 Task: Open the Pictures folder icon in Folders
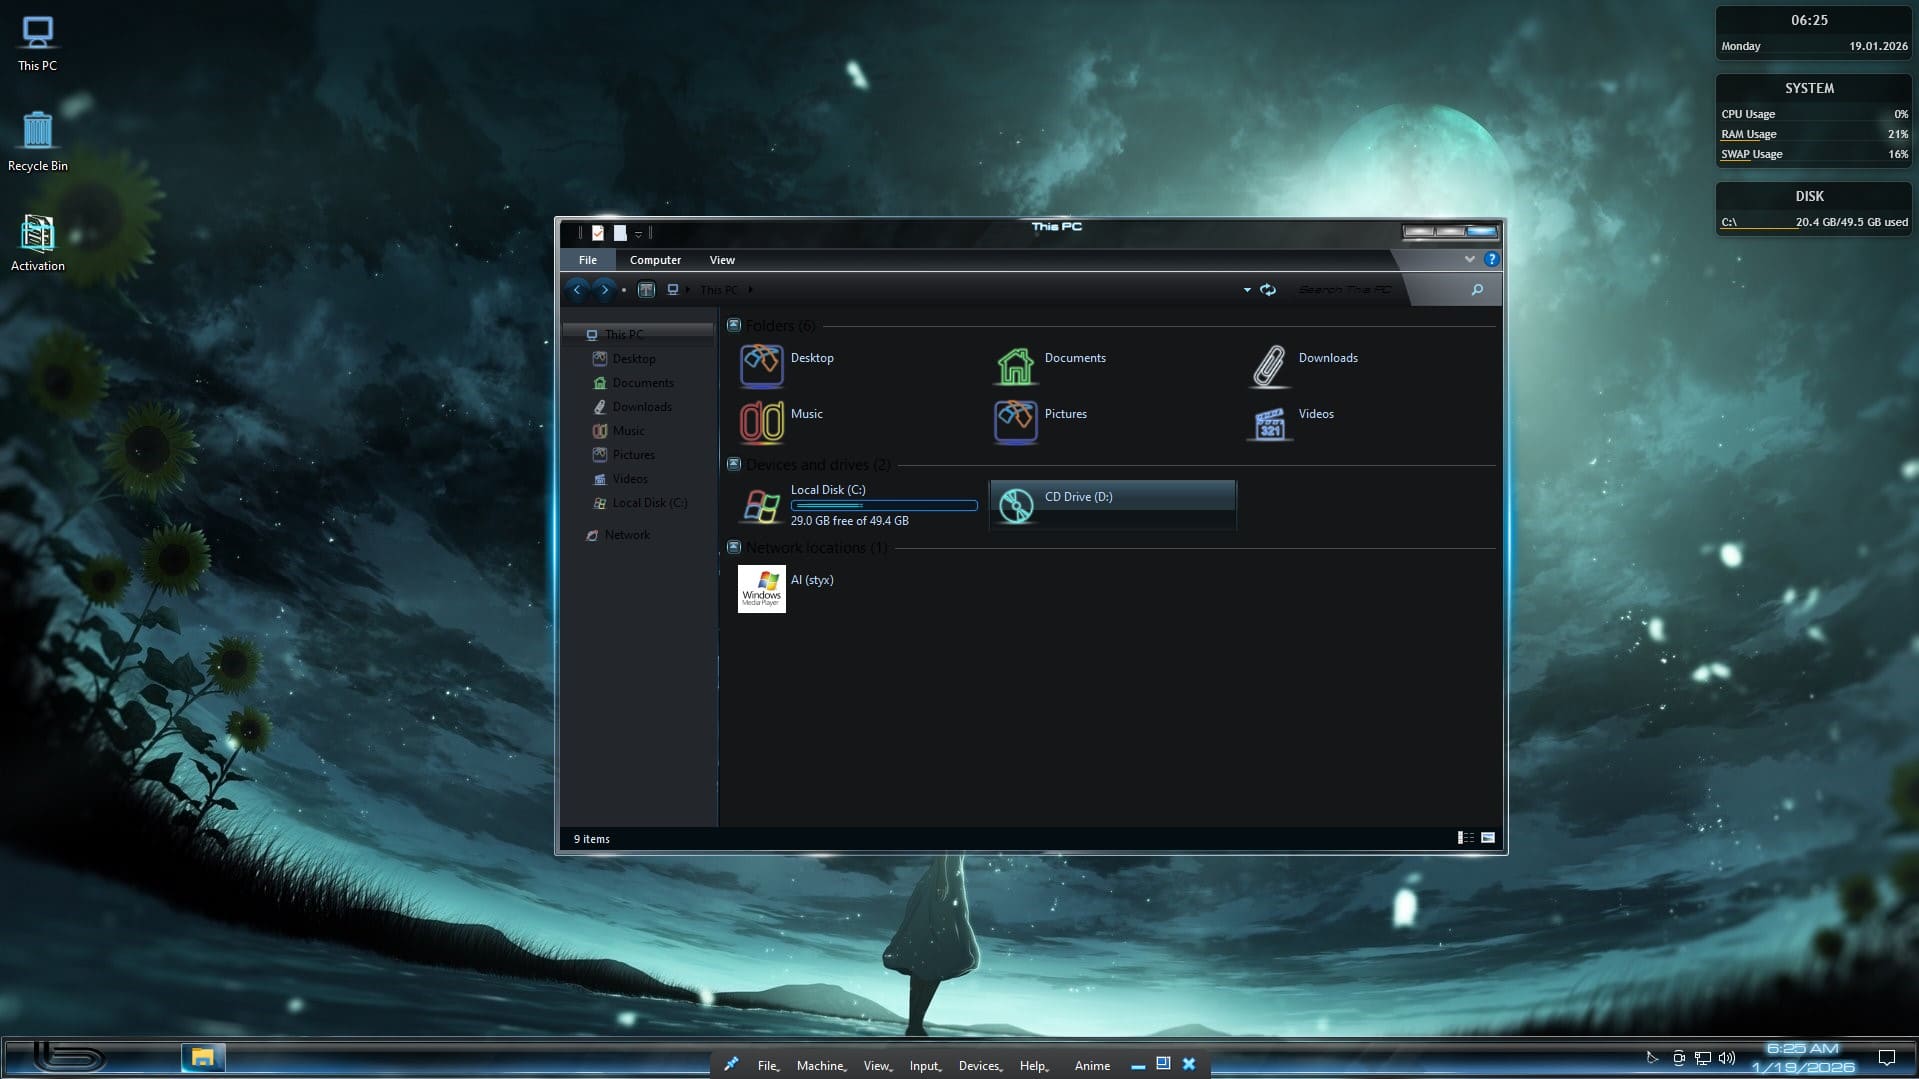[1015, 421]
